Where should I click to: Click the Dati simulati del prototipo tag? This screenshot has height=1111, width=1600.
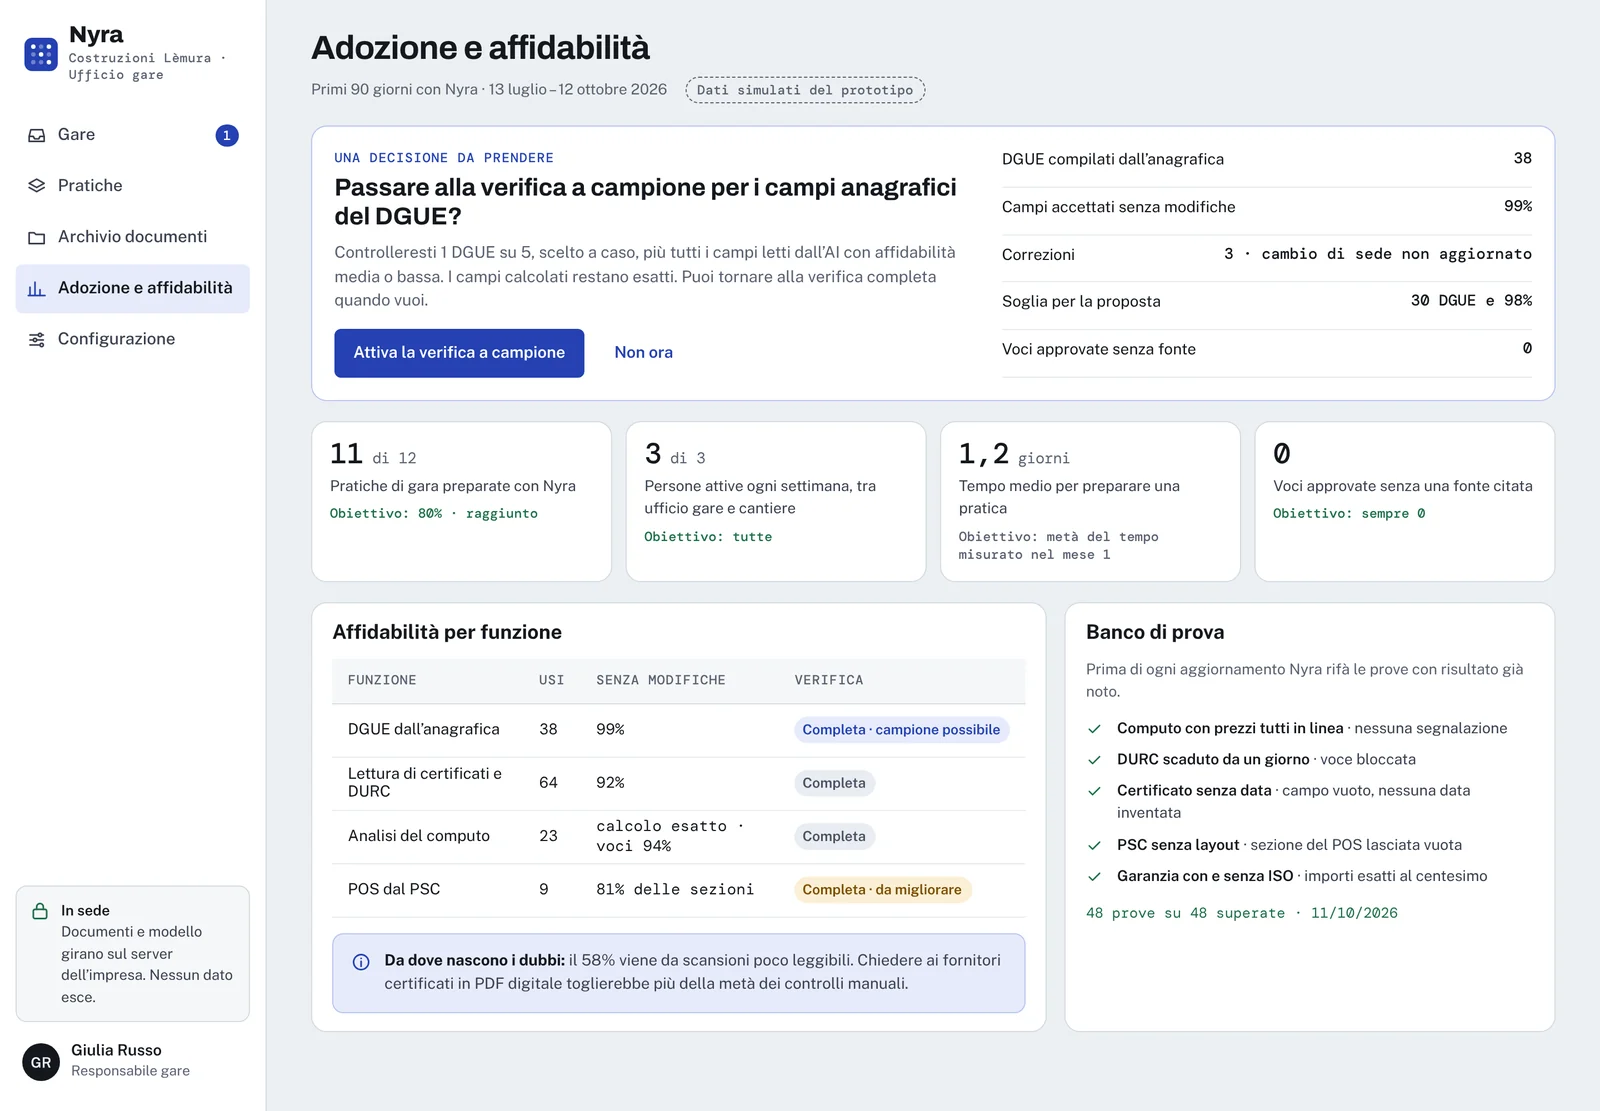805,90
